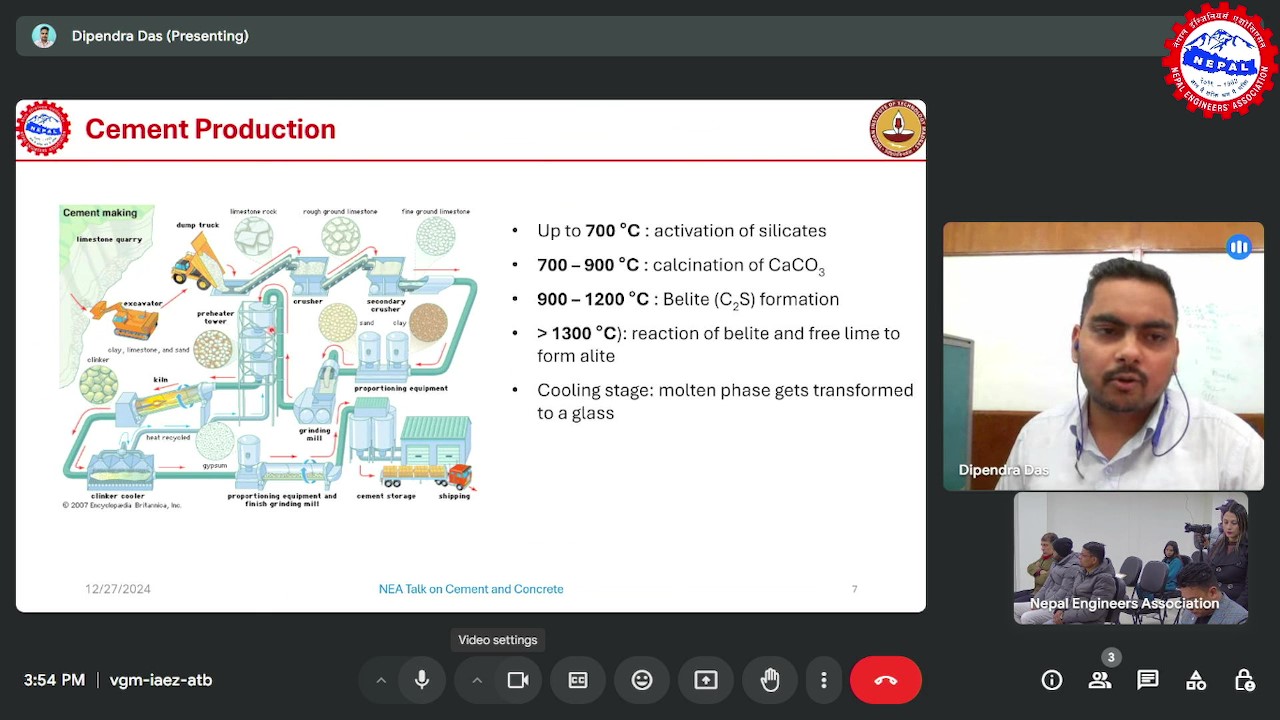
Task: Raise your hand
Action: [770, 680]
